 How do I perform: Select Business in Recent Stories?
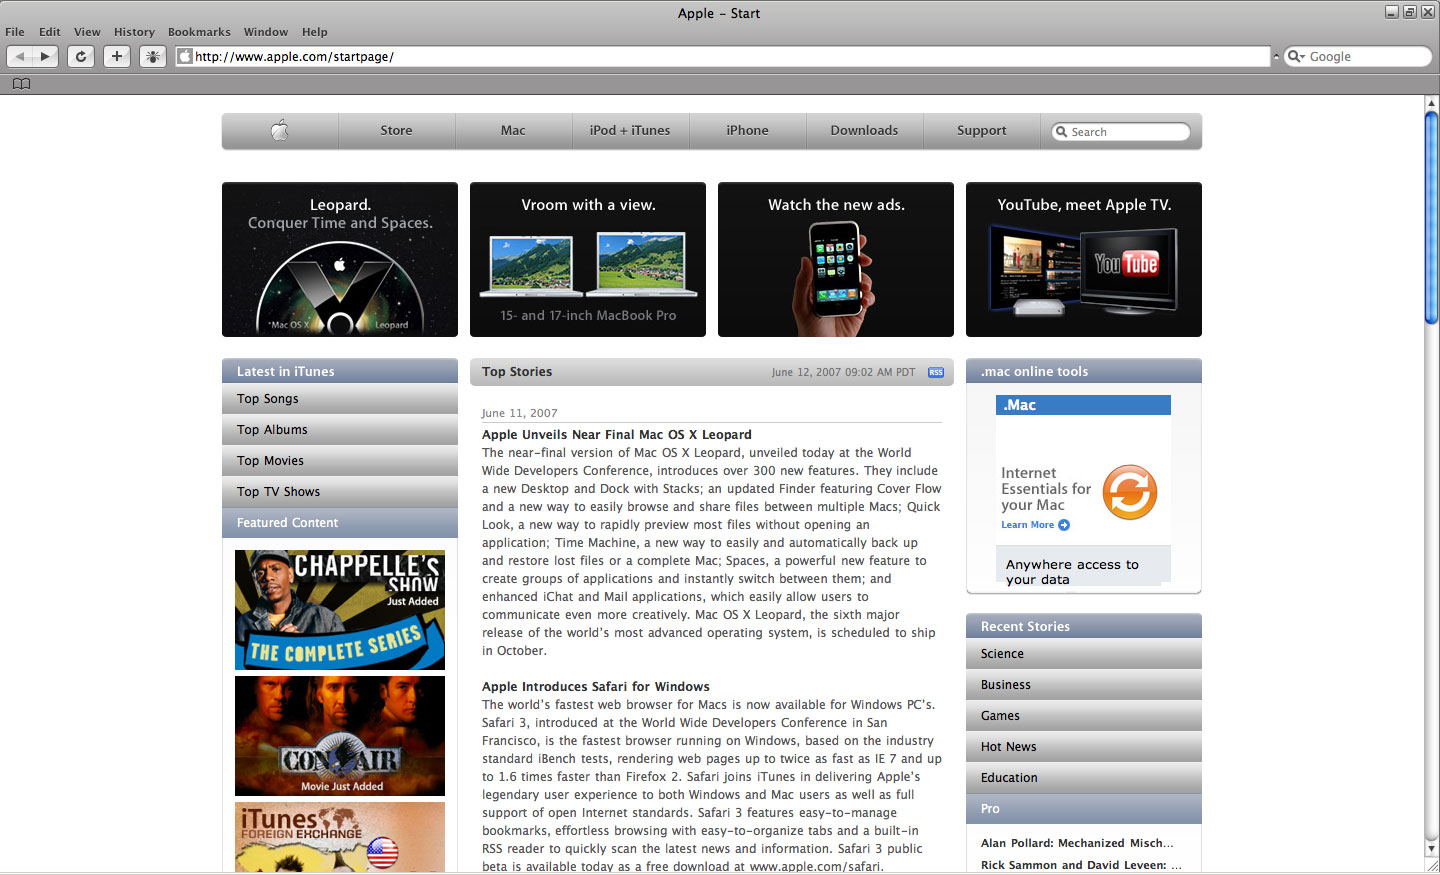pyautogui.click(x=1084, y=685)
